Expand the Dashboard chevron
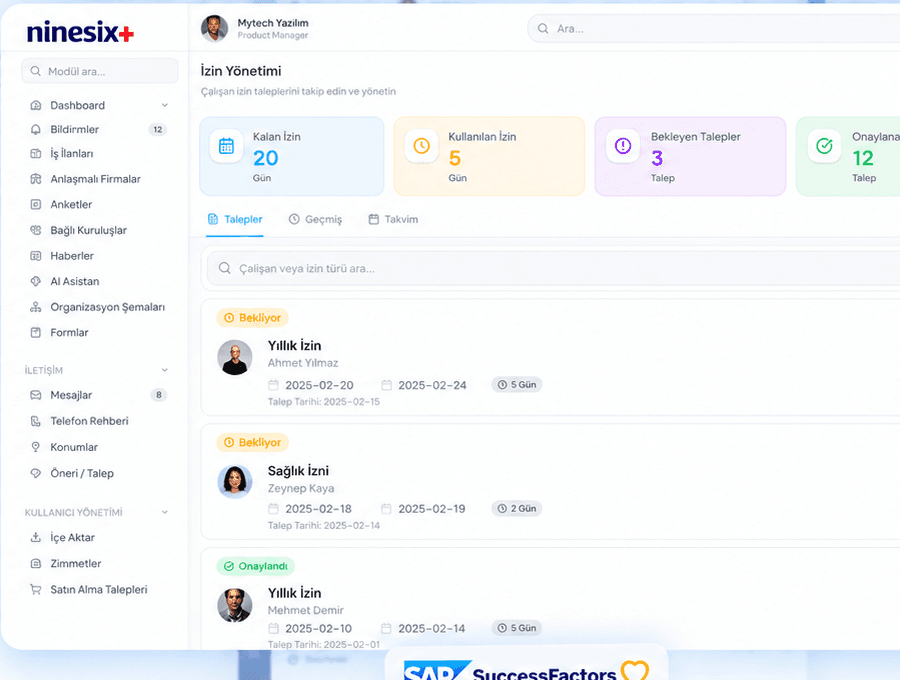The image size is (900, 680). point(165,105)
